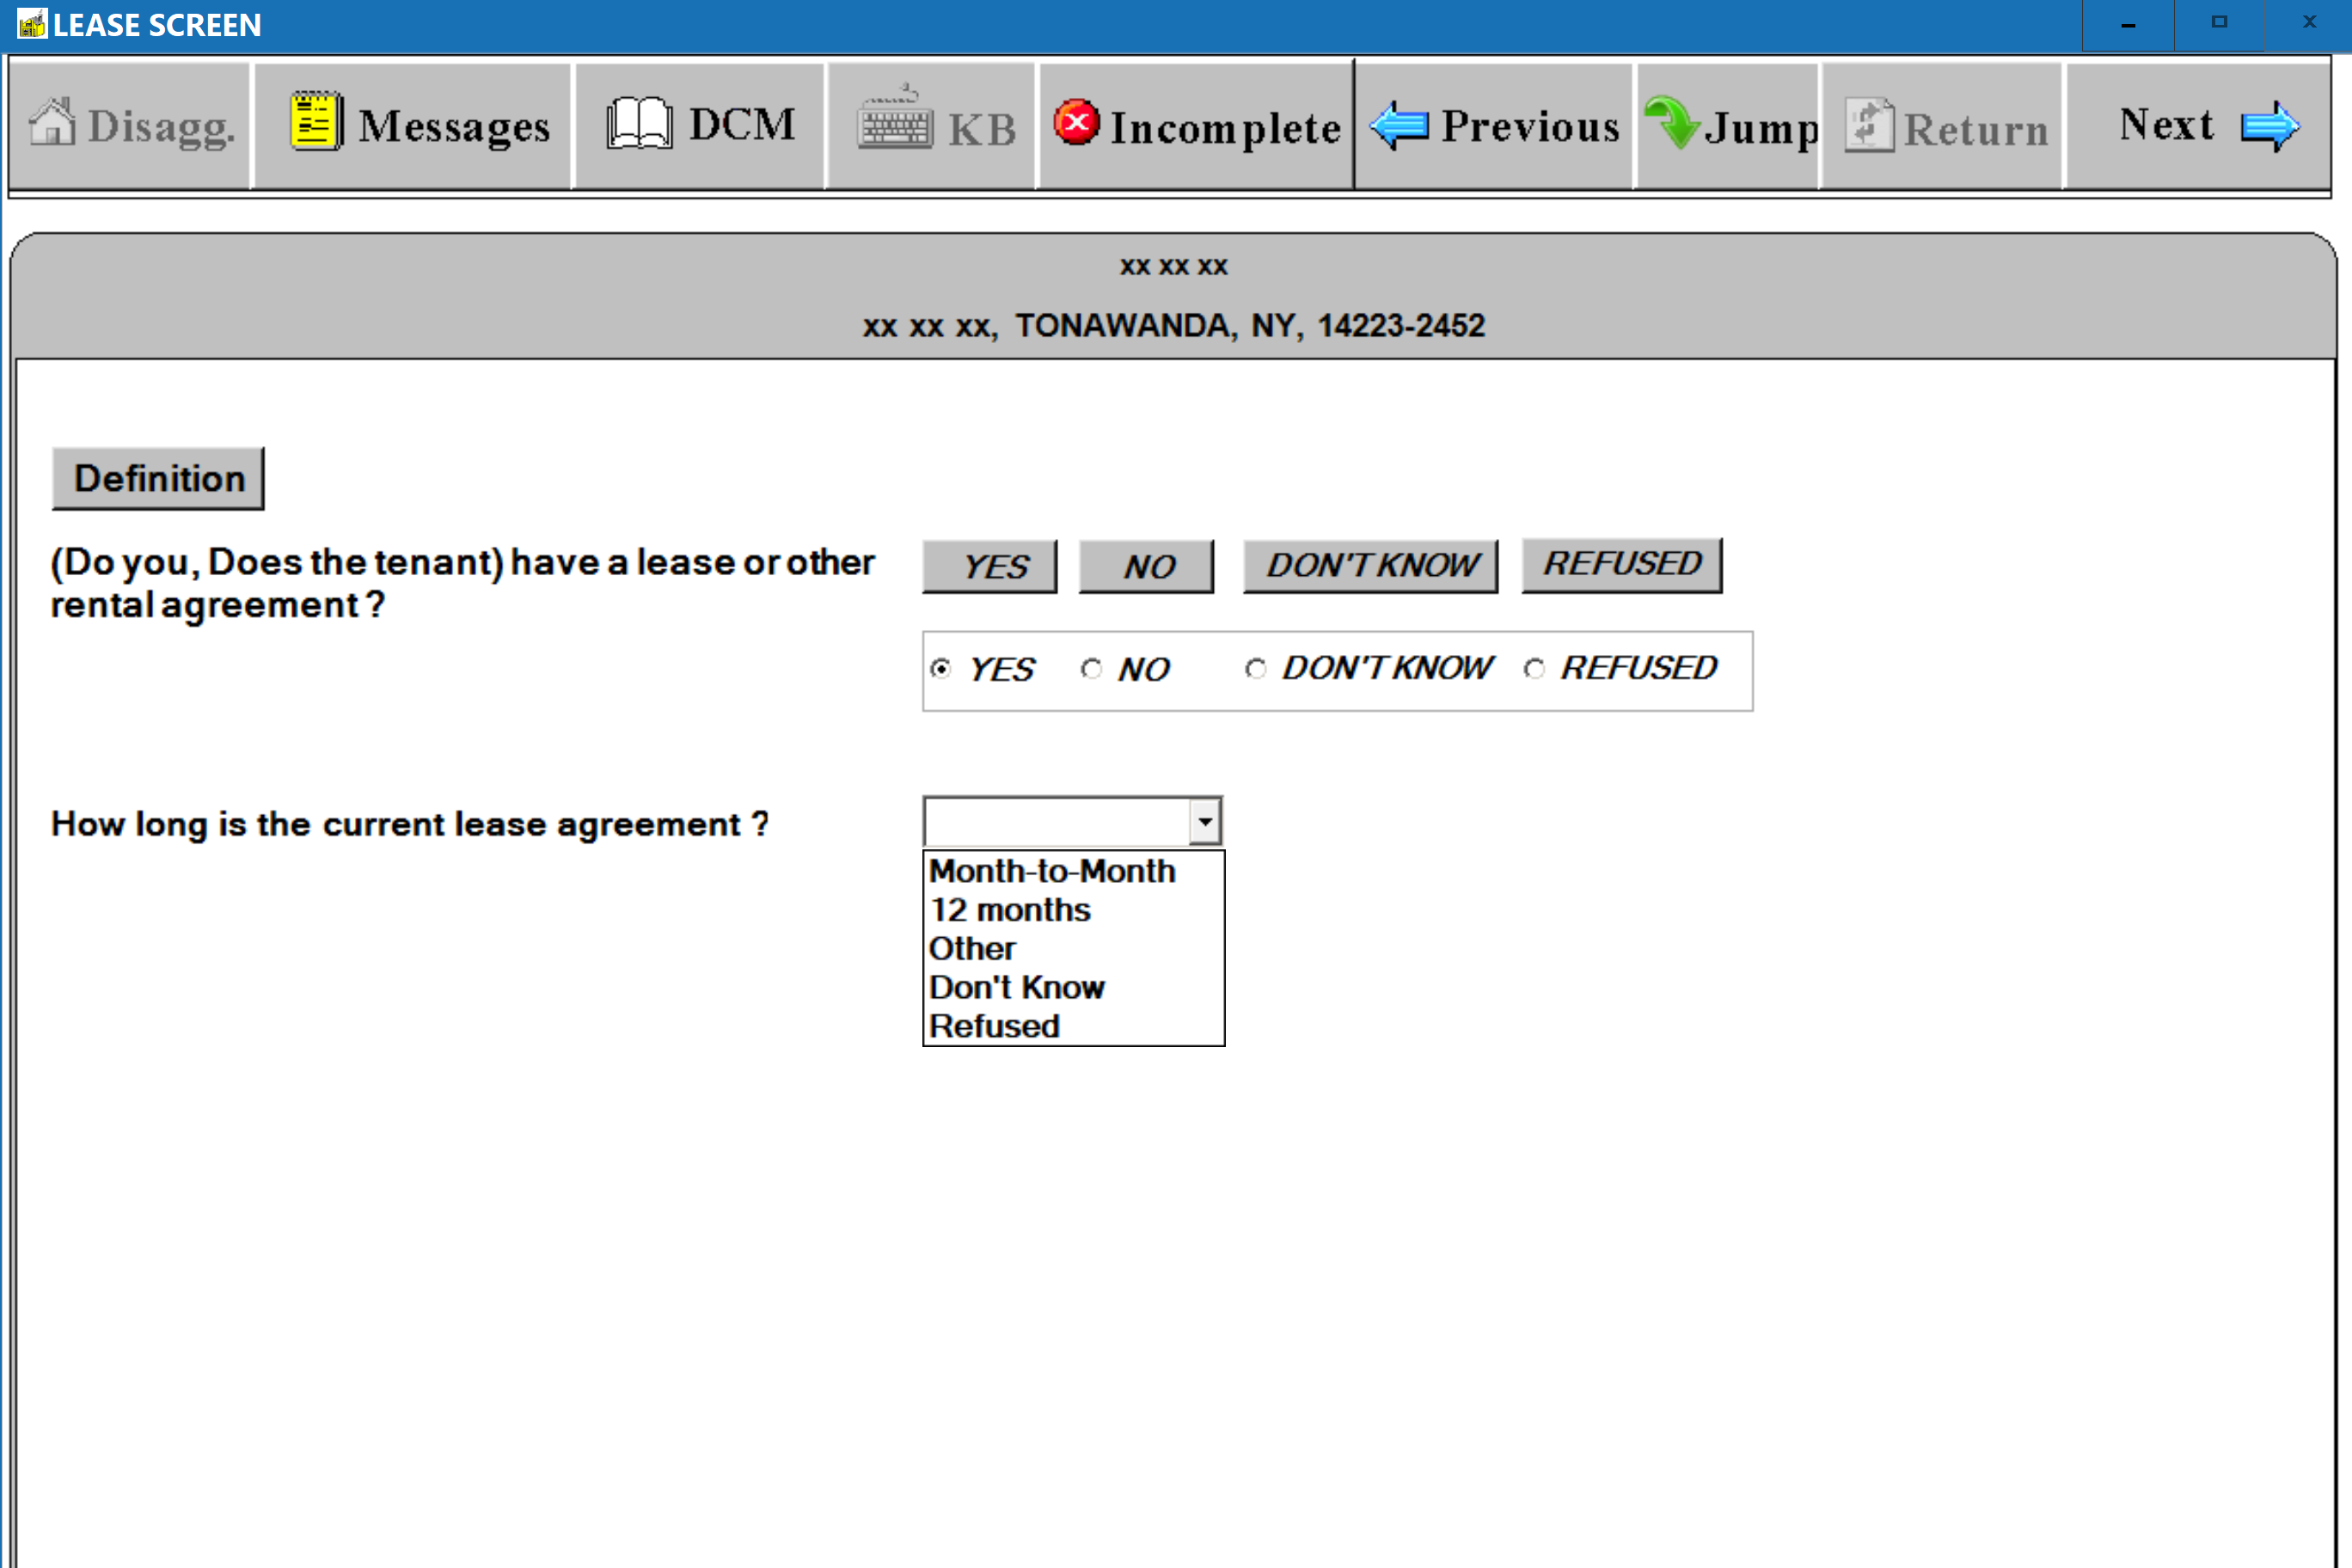Toggle the lease length dropdown arrow
Image resolution: width=2352 pixels, height=1568 pixels.
click(x=1205, y=822)
